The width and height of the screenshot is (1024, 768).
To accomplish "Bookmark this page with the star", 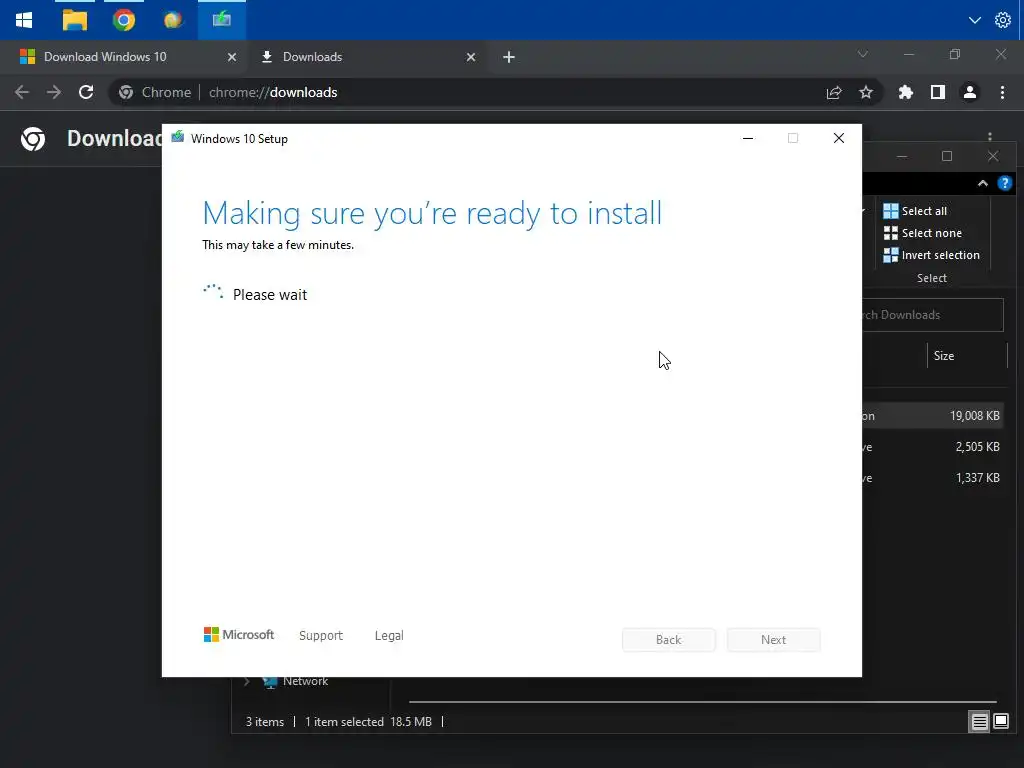I will (x=866, y=92).
